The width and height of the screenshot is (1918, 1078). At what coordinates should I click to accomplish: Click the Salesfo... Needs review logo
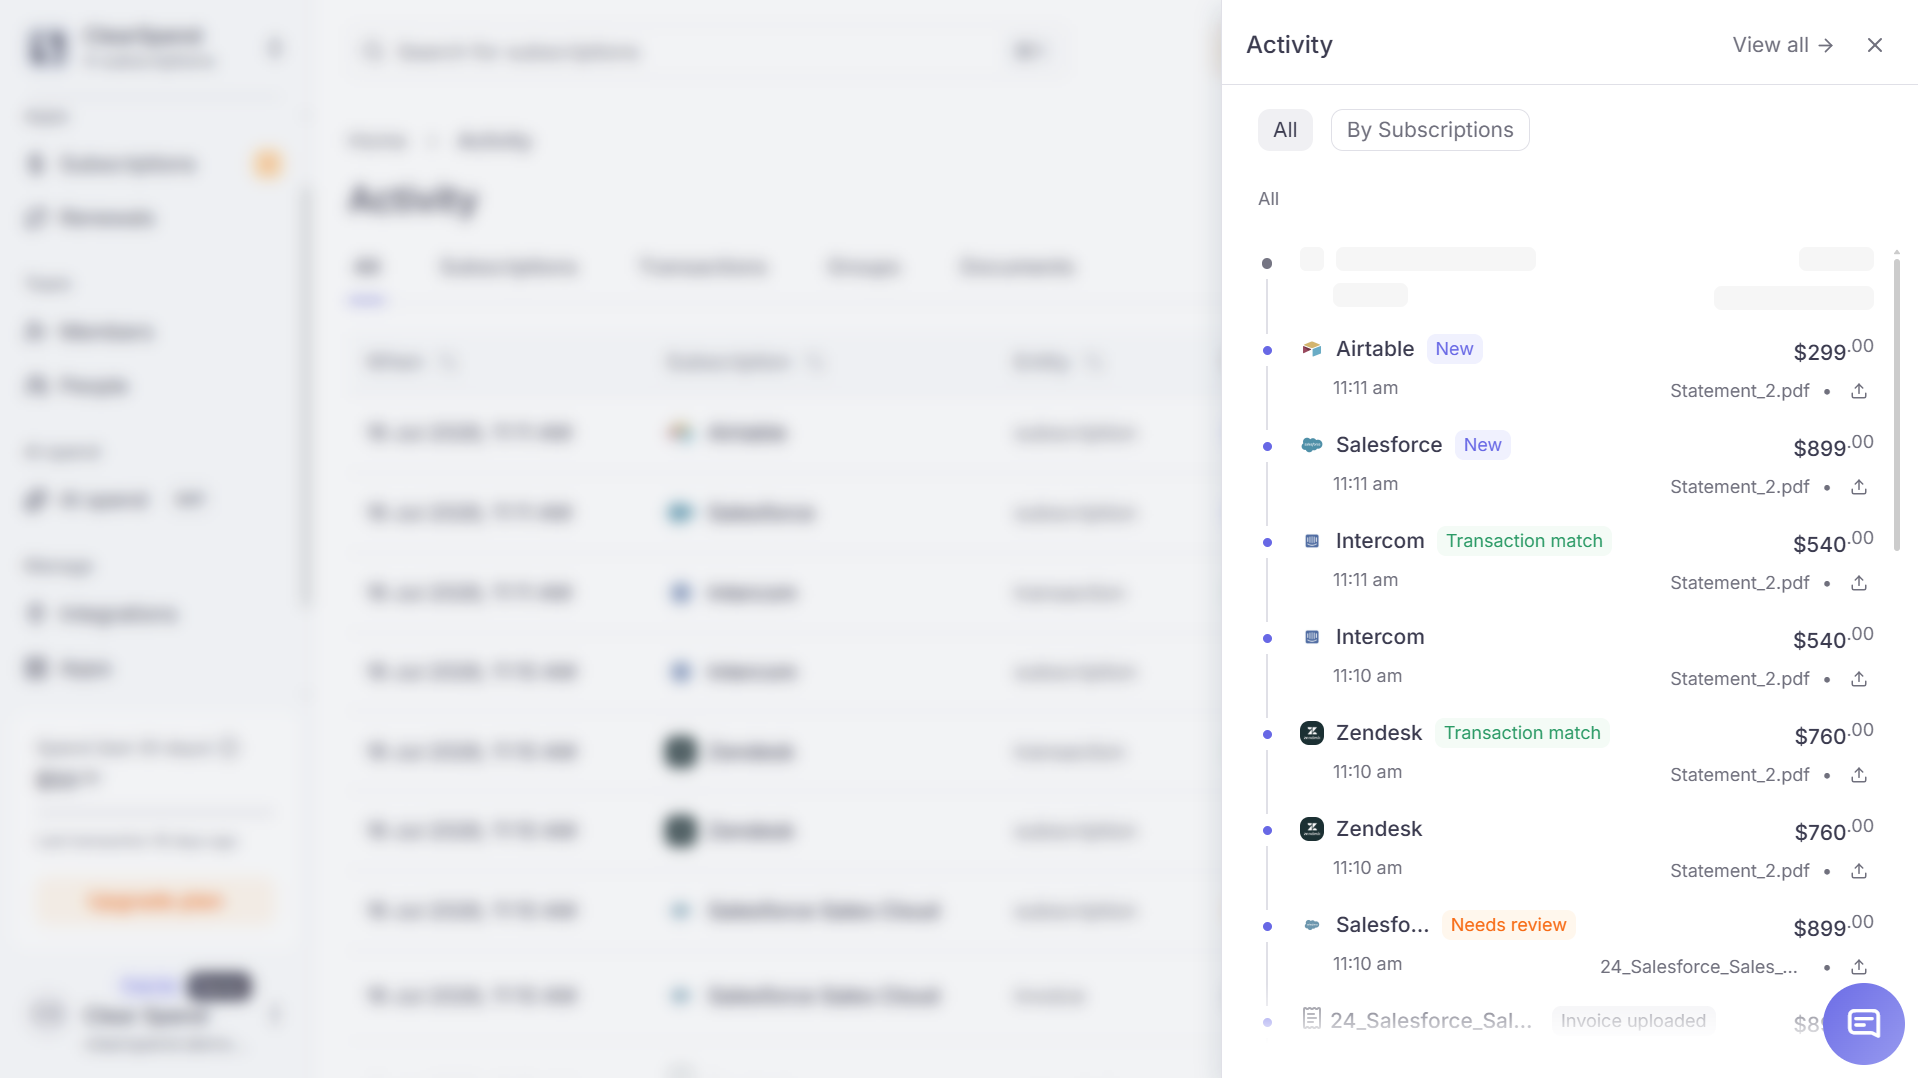pyautogui.click(x=1312, y=925)
